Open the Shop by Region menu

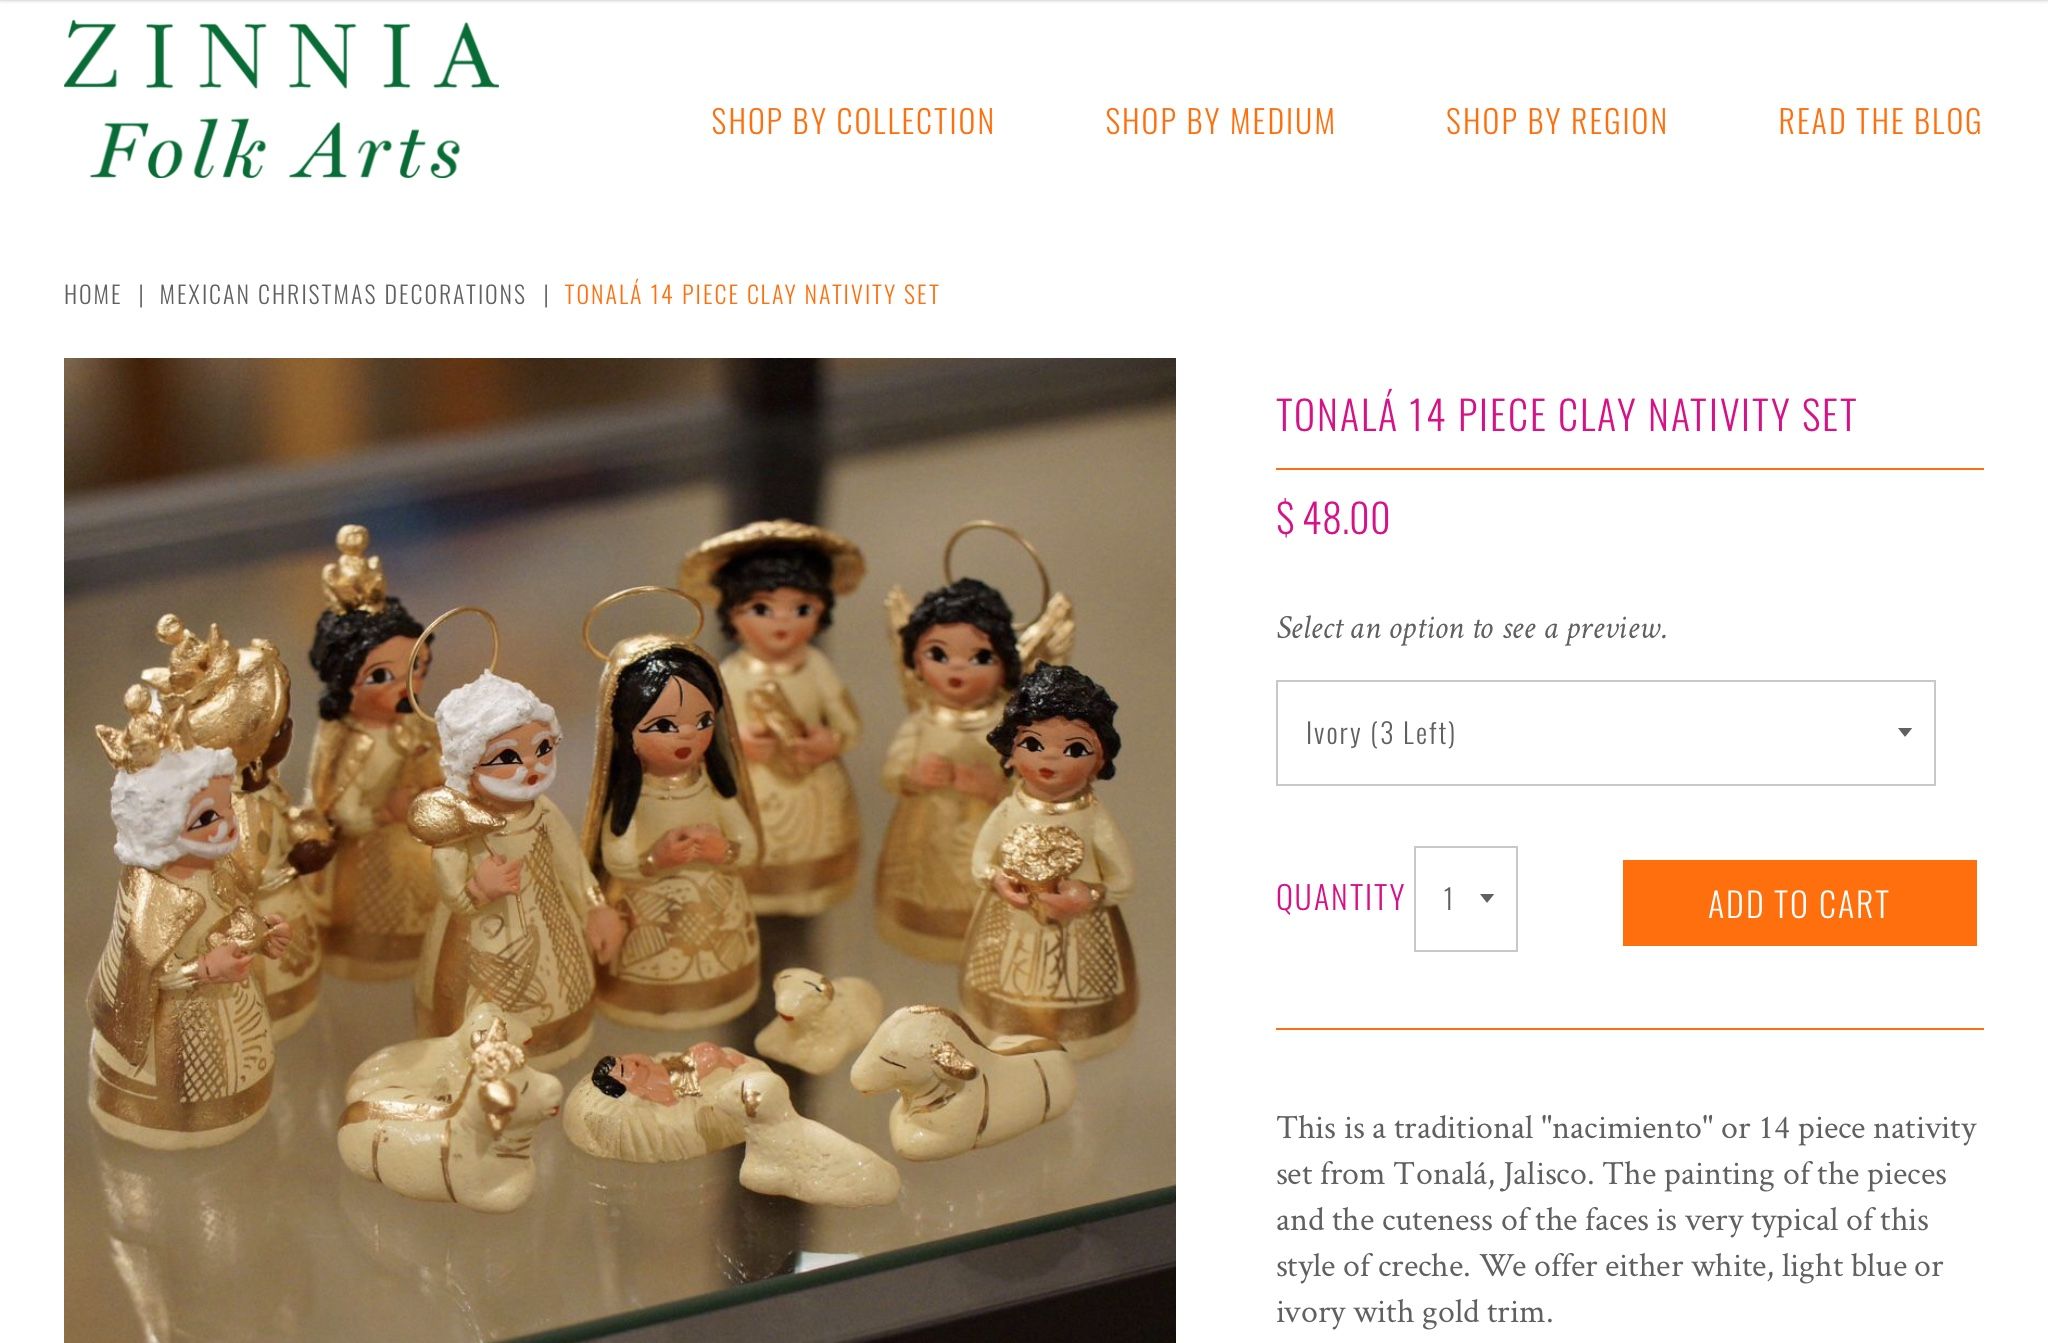click(x=1556, y=122)
